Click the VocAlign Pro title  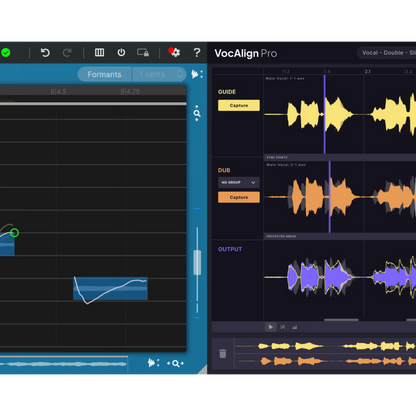point(246,53)
